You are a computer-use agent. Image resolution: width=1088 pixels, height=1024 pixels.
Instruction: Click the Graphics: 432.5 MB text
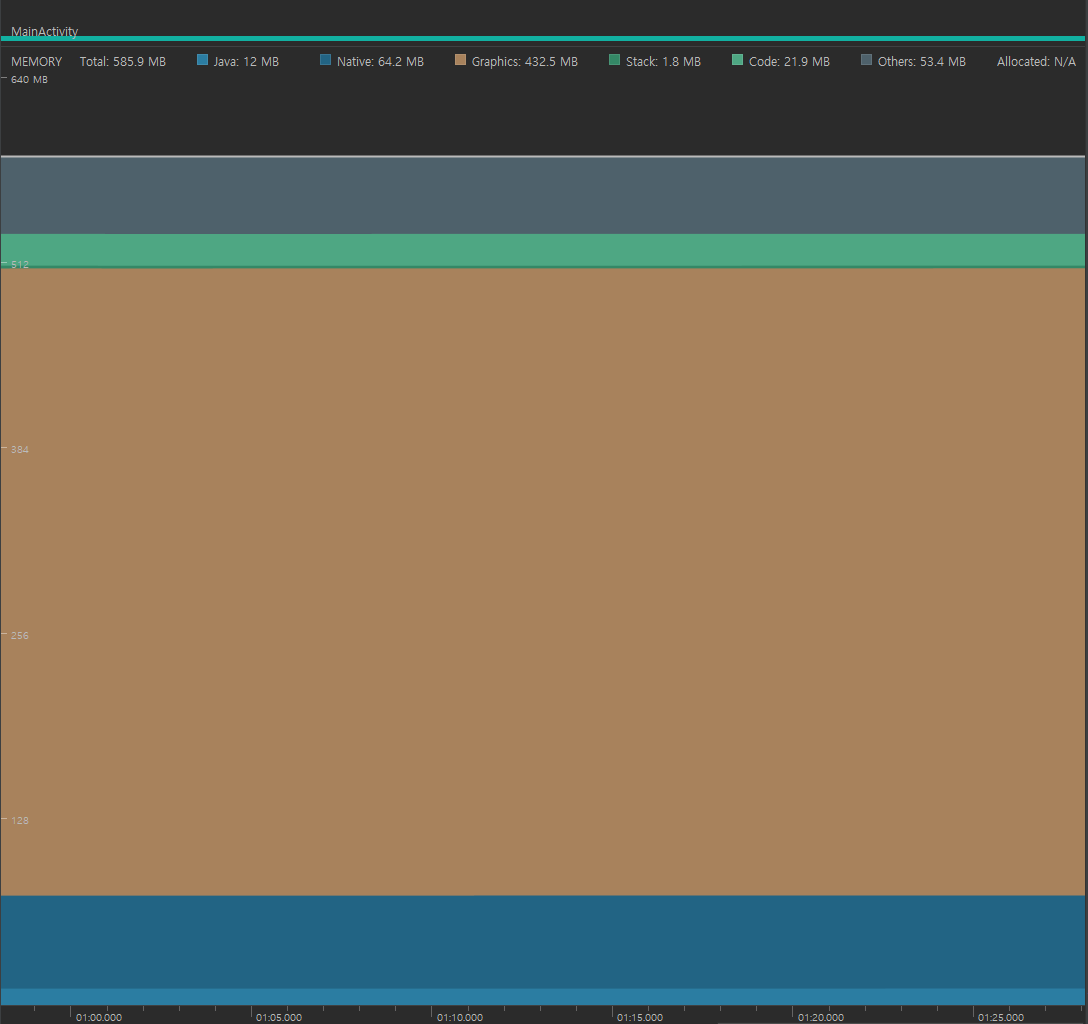[x=525, y=62]
